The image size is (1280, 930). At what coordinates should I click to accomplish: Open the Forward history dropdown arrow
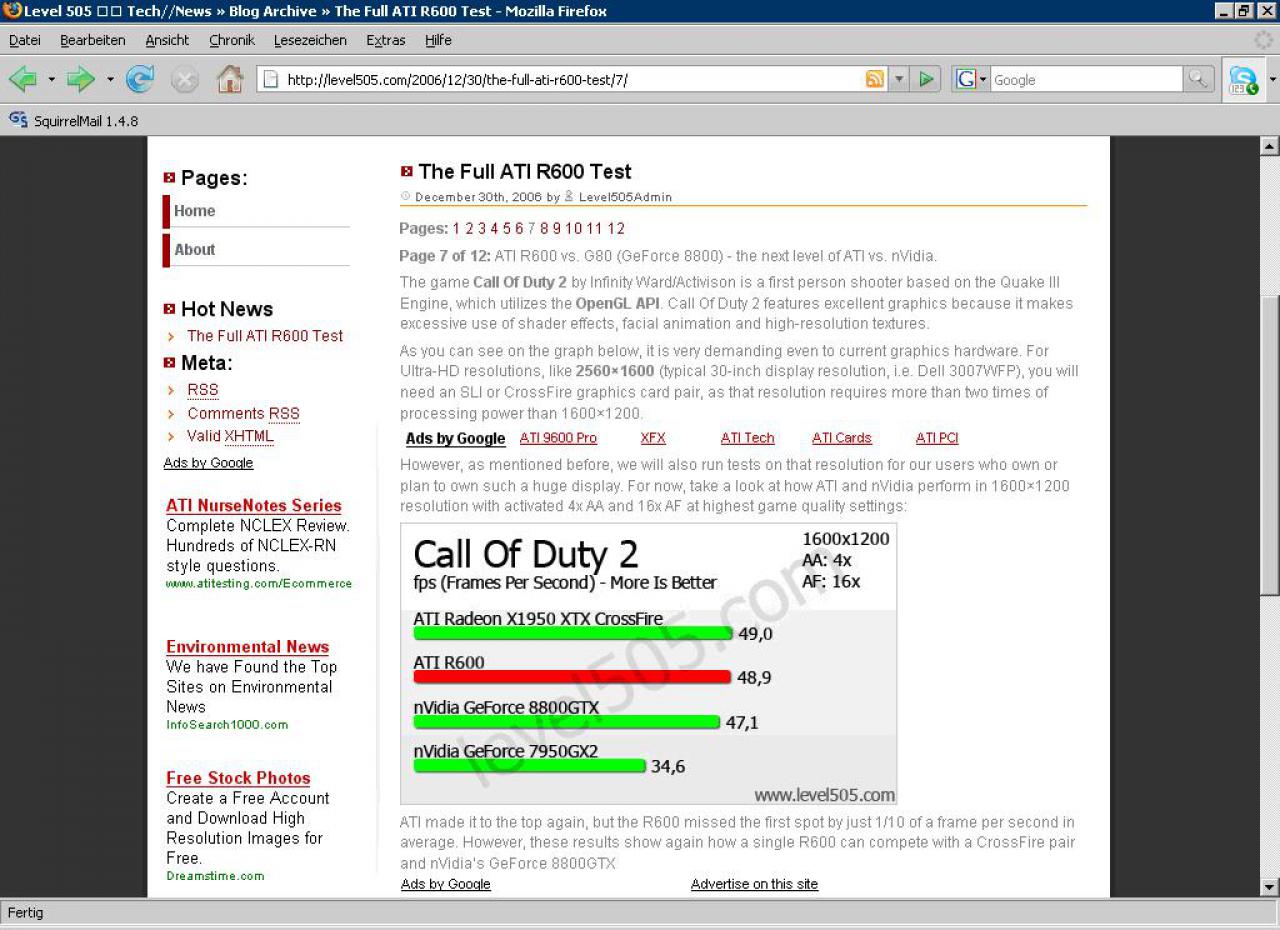(110, 79)
